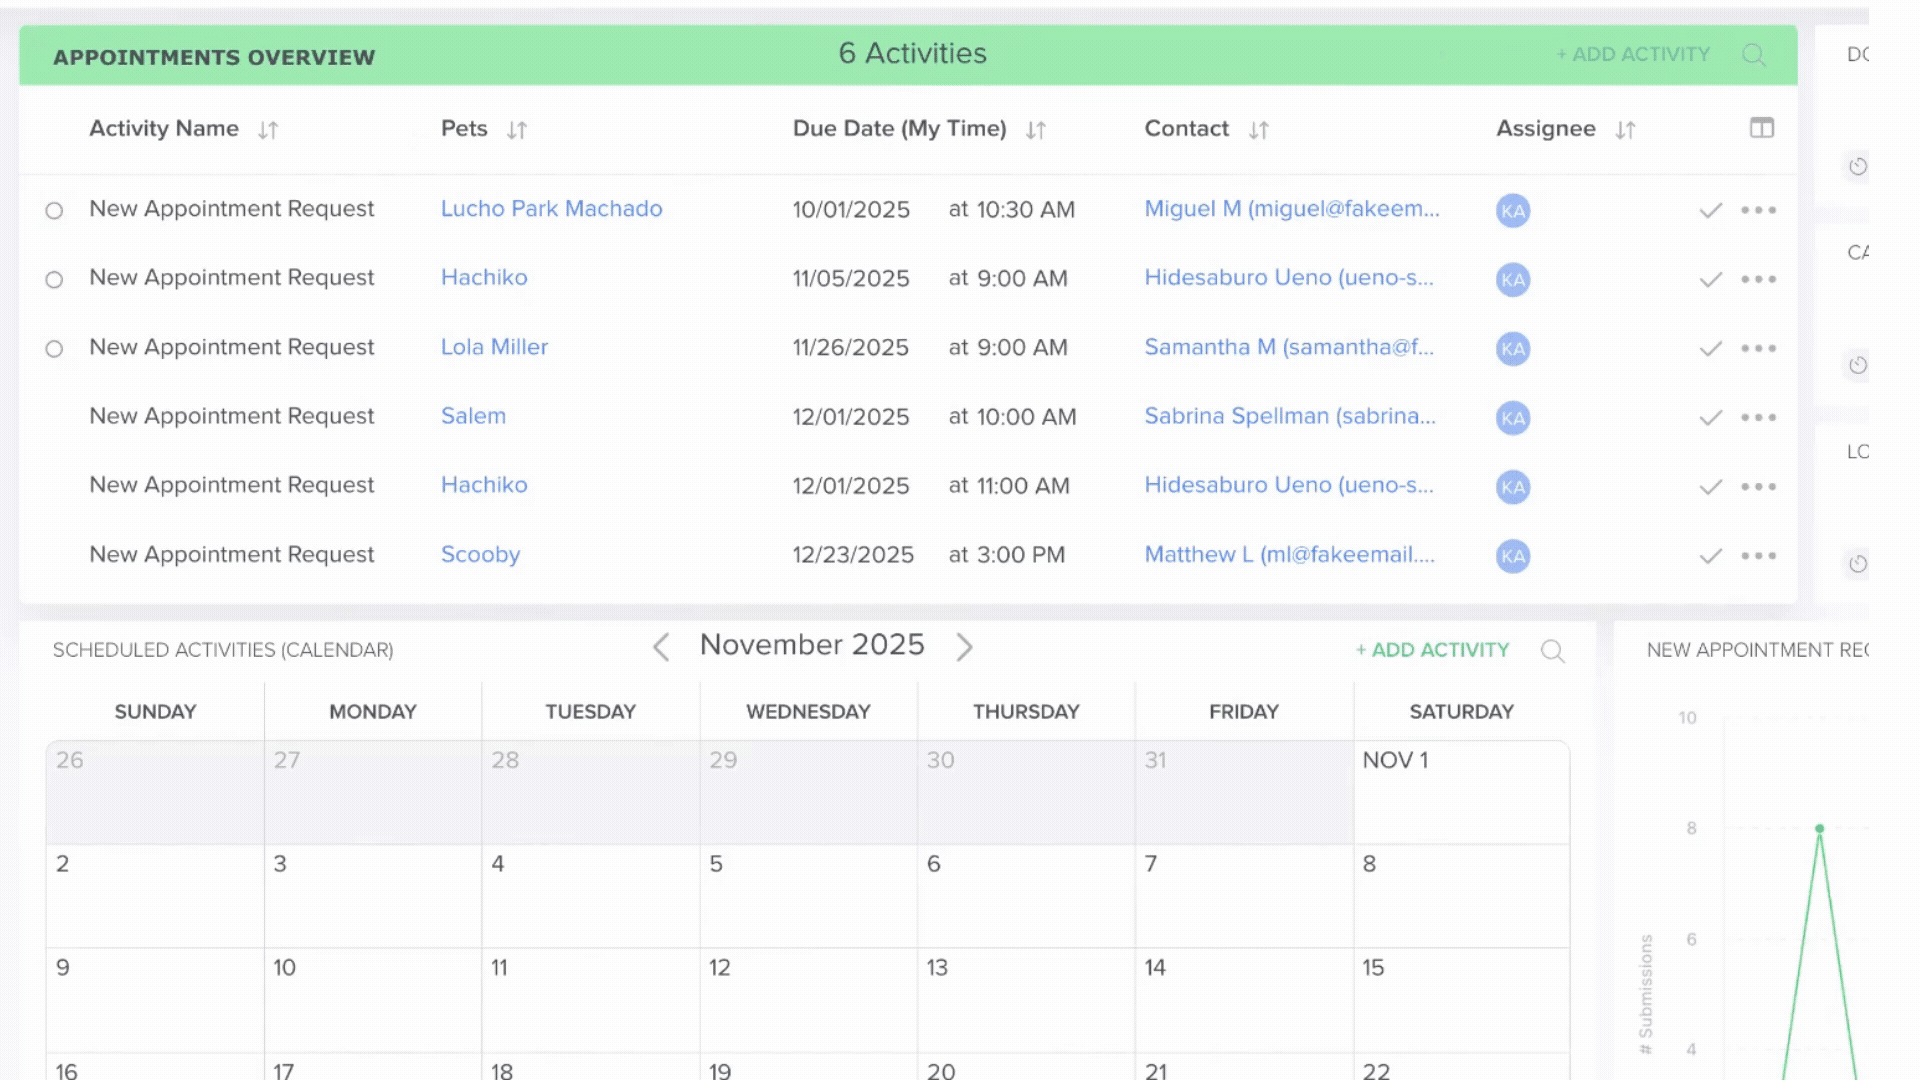Select November 13 calendar day cell
The image size is (1920, 1080).
[x=1025, y=998]
